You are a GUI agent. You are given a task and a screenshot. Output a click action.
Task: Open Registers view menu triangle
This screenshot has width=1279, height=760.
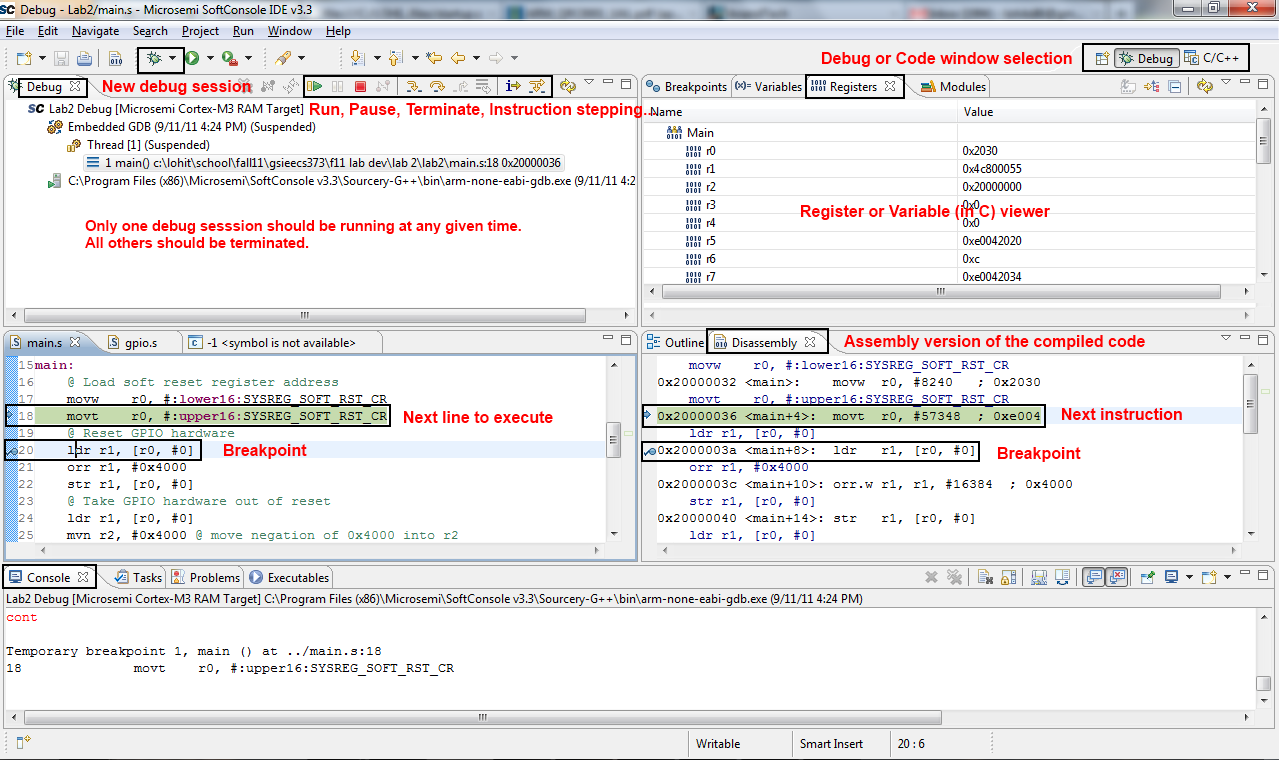1226,82
